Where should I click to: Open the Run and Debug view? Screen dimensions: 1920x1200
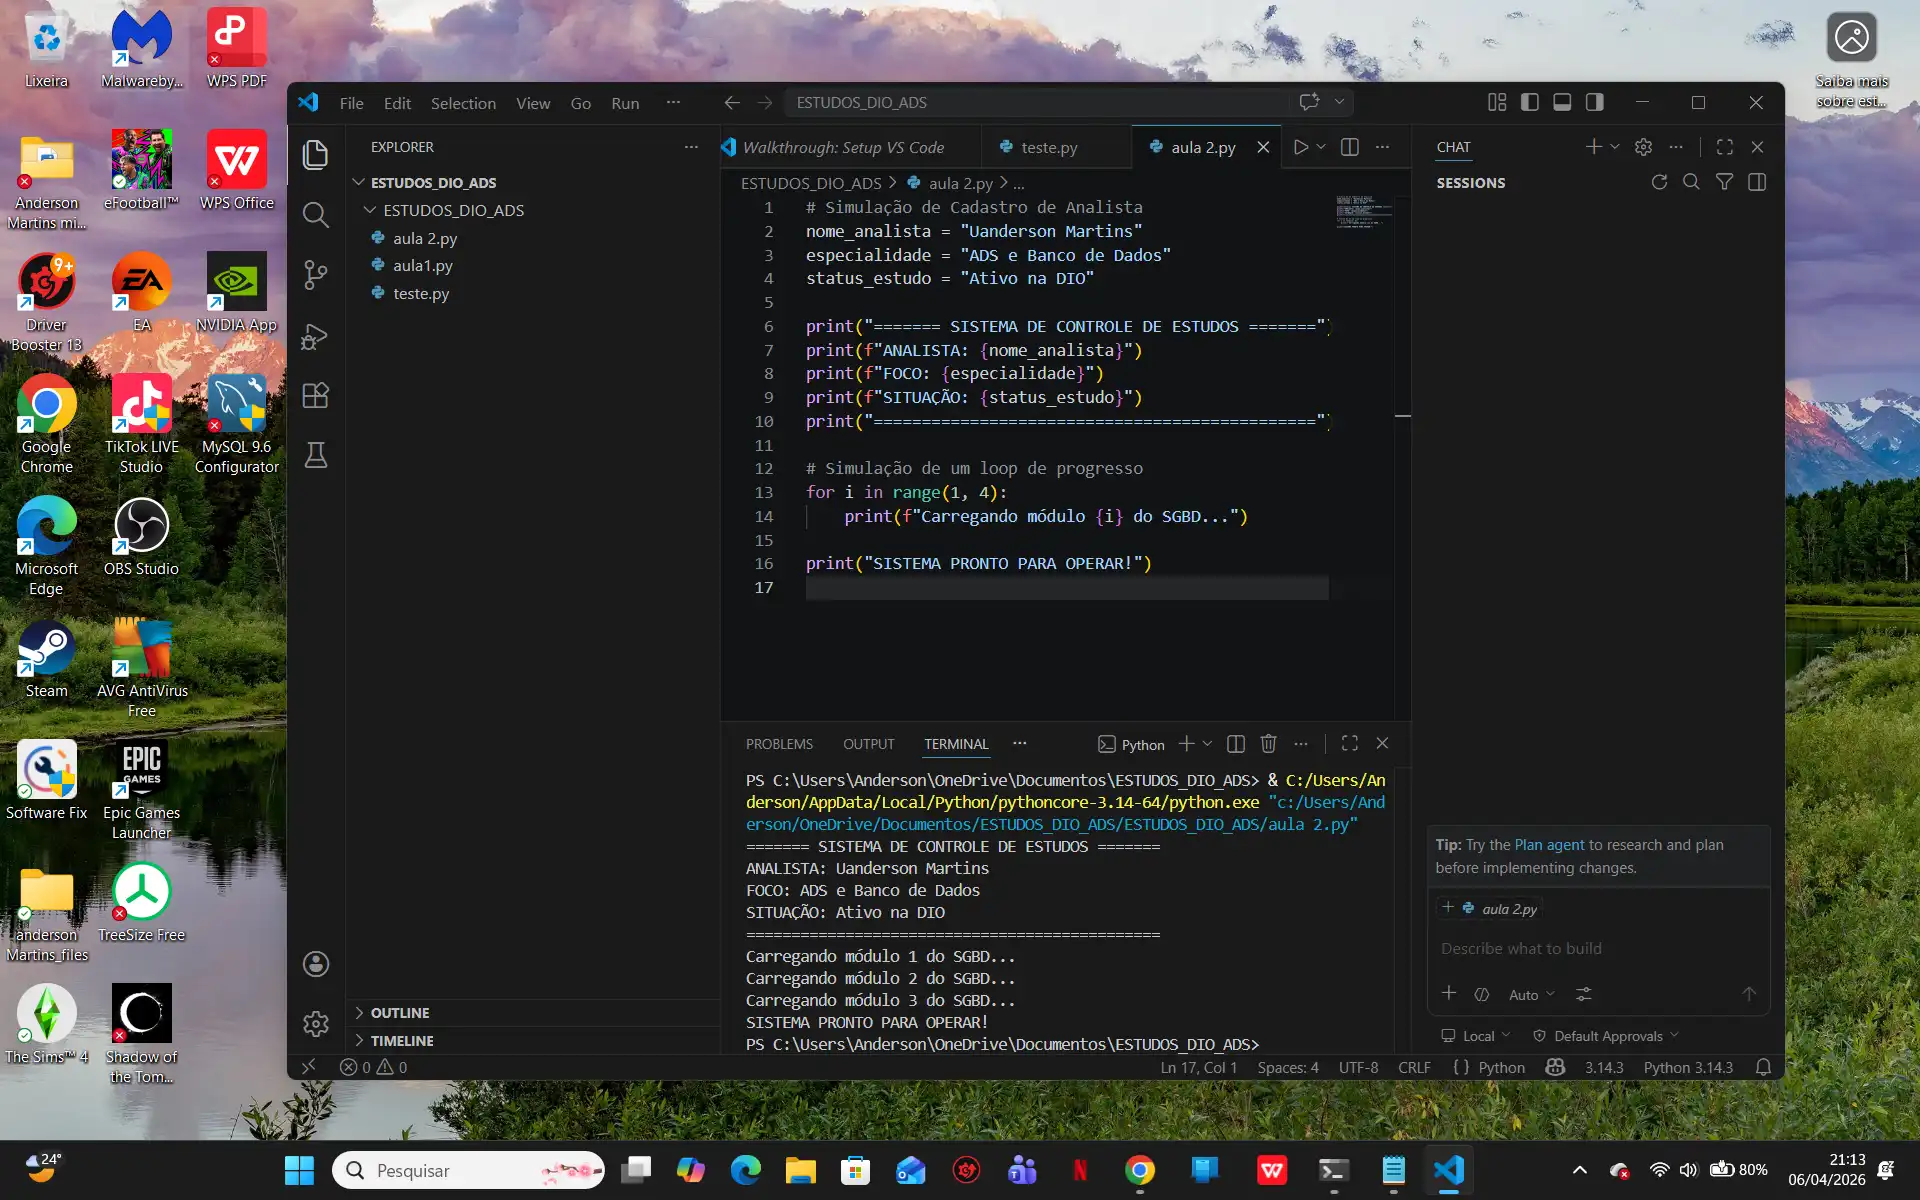pyautogui.click(x=315, y=337)
